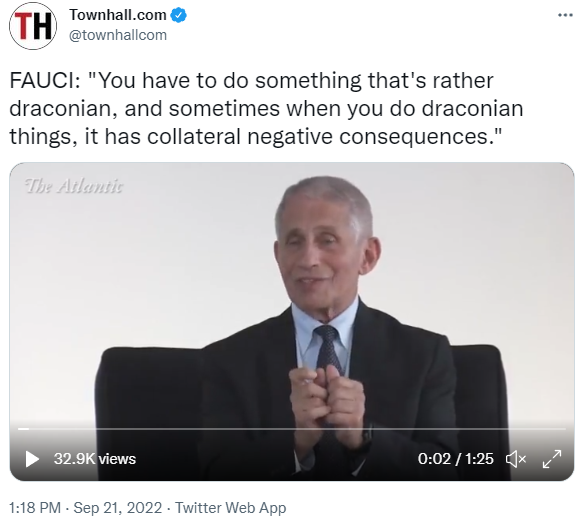Open the TH profile avatar
This screenshot has height=521, width=583.
(x=33, y=26)
